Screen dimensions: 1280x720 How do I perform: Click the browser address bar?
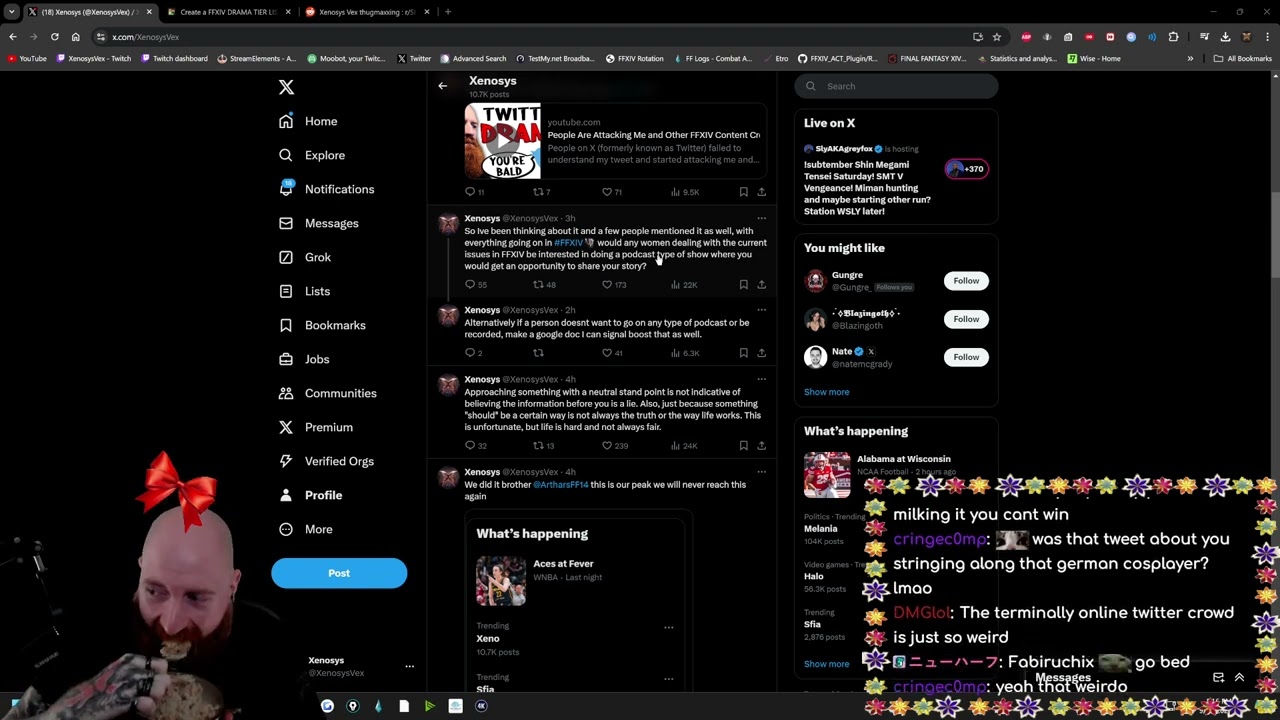[x=530, y=37]
